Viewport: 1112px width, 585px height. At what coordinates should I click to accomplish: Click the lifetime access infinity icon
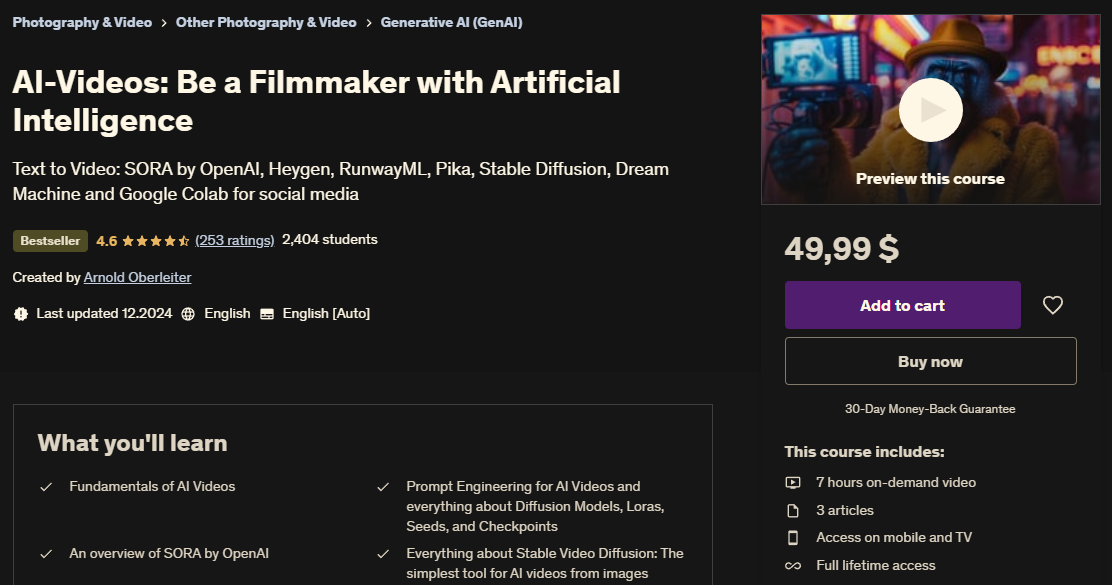pyautogui.click(x=793, y=566)
